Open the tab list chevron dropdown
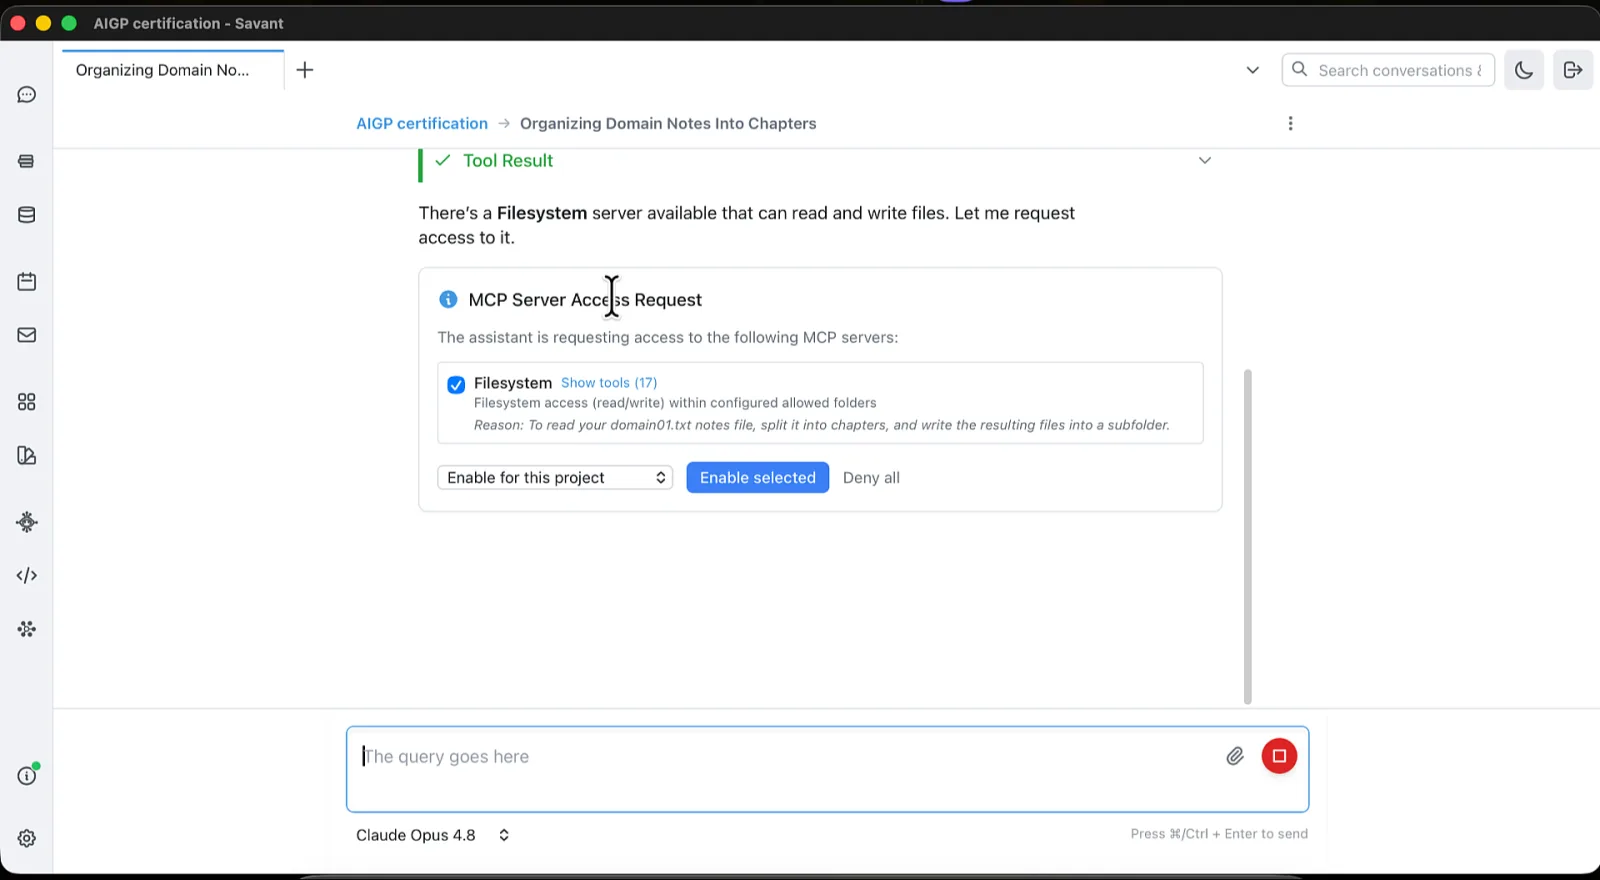 click(1253, 70)
